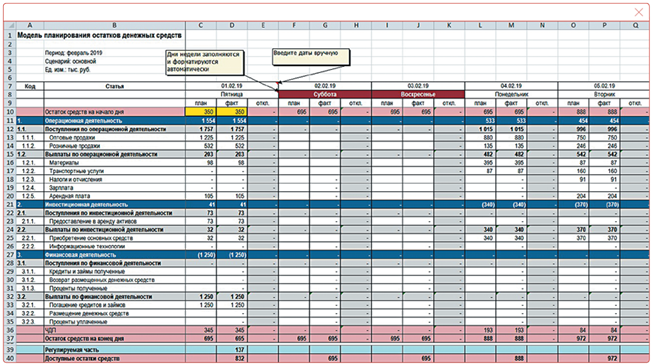
Task: Click the 'Оптовые продажи' row label
Action: [x=72, y=137]
